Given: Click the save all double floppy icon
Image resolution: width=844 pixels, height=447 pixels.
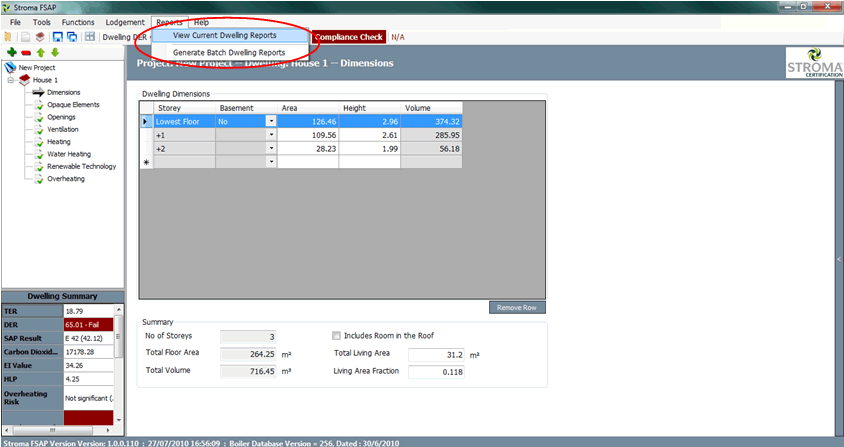Looking at the screenshot, I should 72,37.
